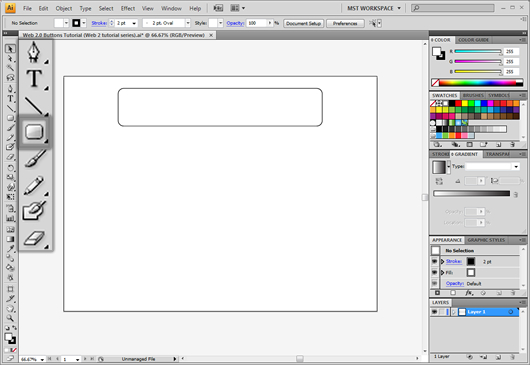This screenshot has width=530, height=365.
Task: Select the Live Paint Selection tool
Action: tap(10, 277)
